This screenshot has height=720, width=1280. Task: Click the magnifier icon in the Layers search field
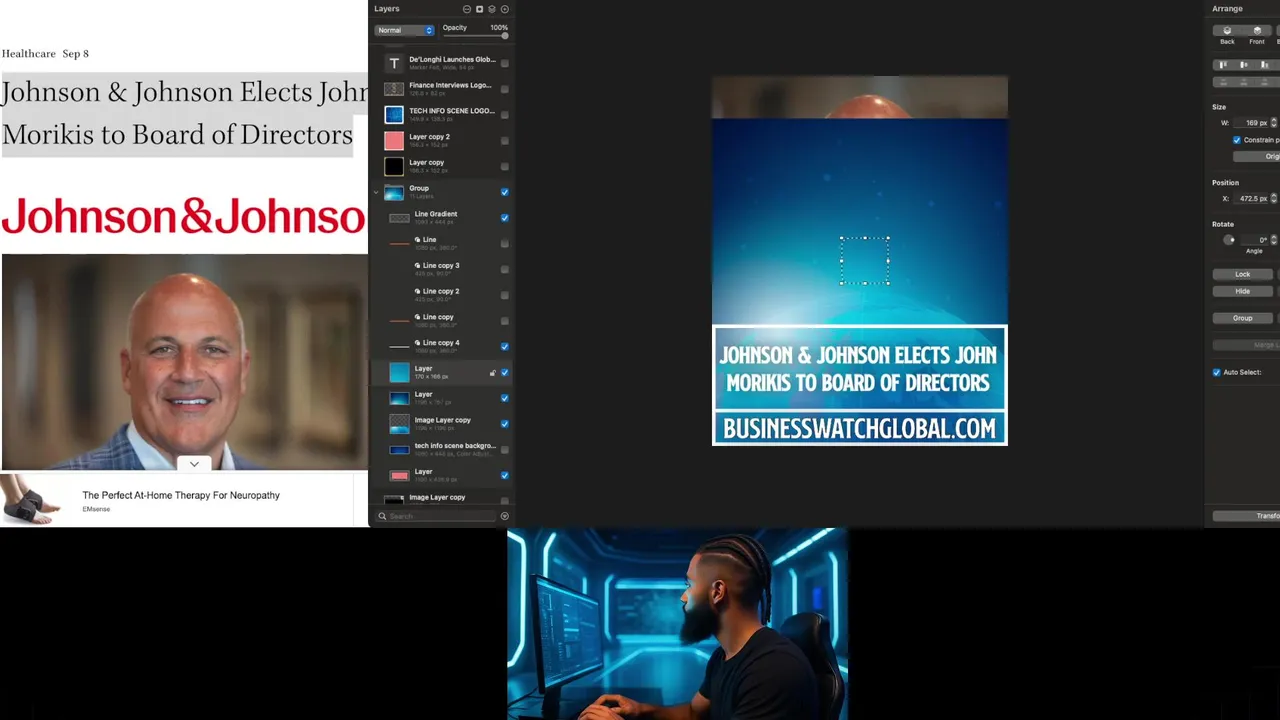pos(382,516)
